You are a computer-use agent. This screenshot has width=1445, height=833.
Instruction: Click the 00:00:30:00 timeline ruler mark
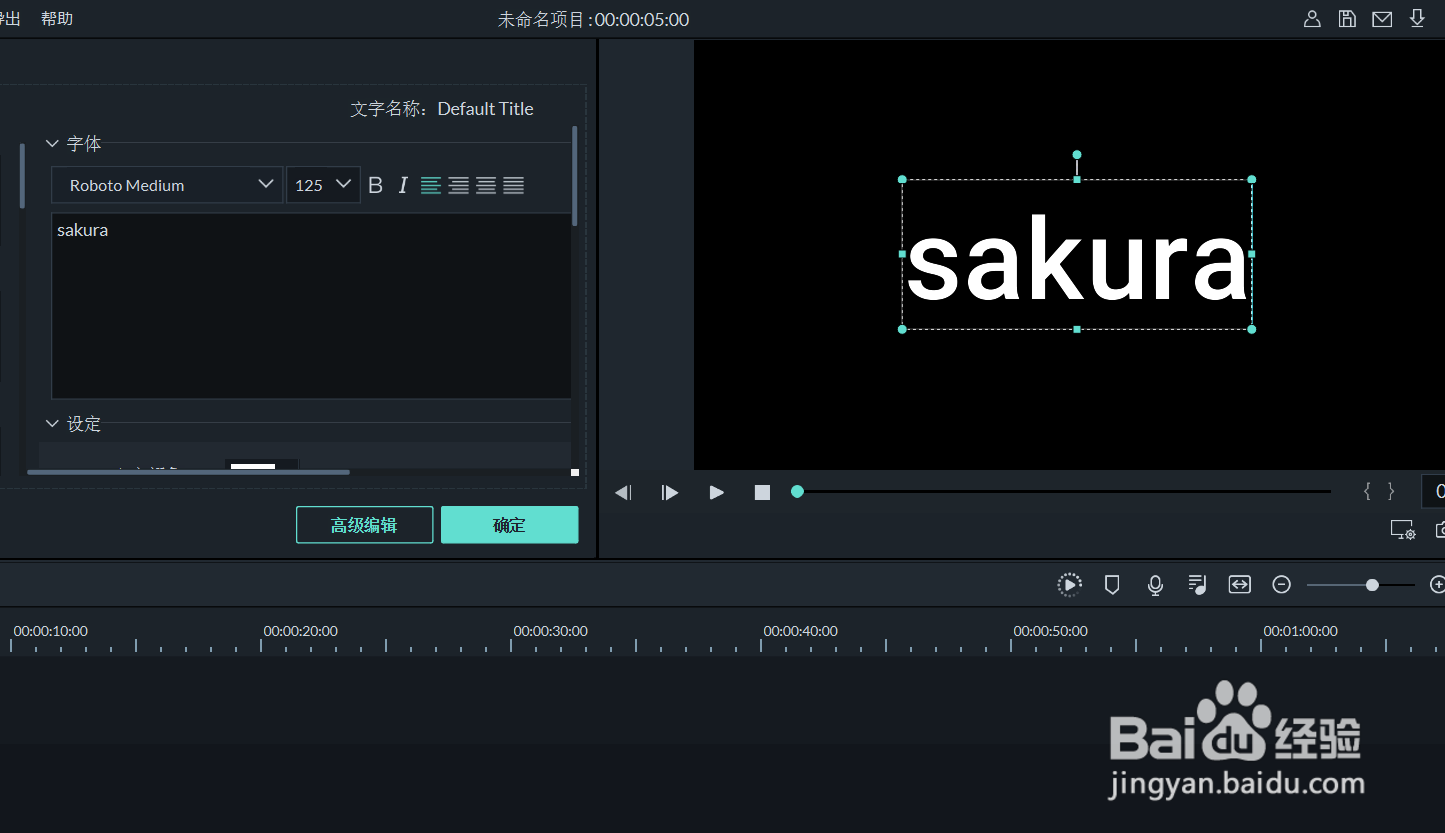(550, 631)
